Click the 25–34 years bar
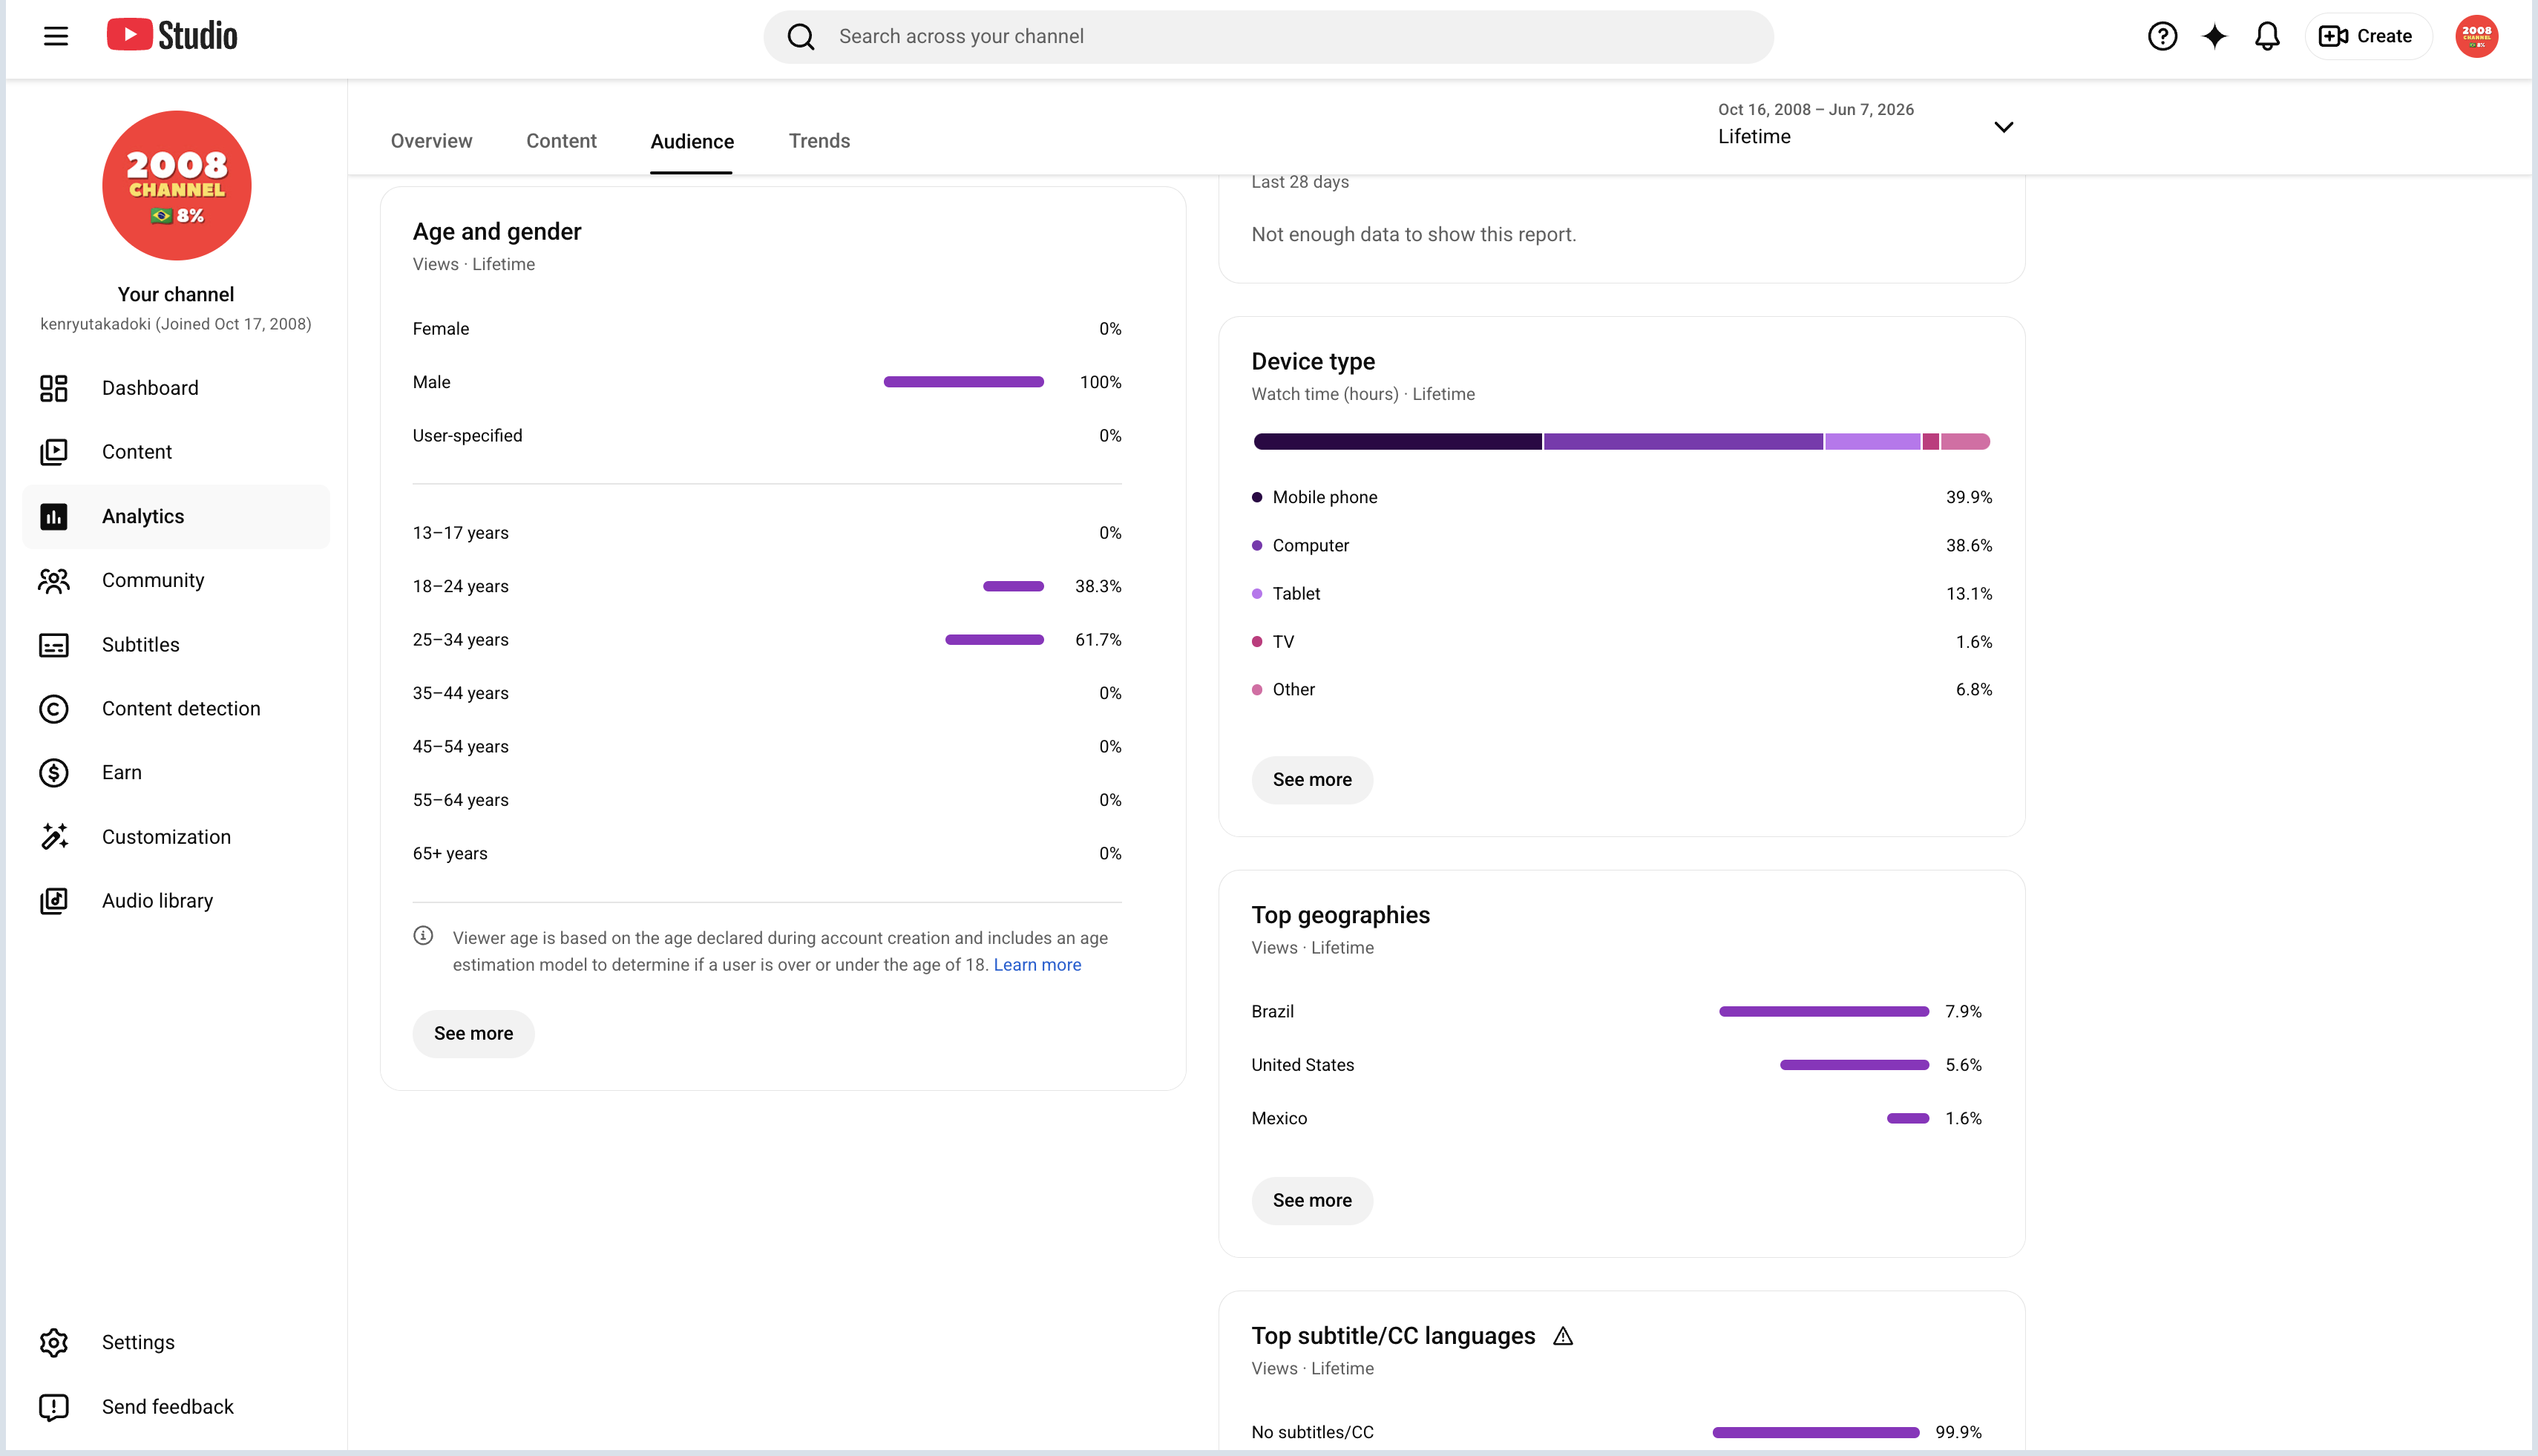This screenshot has height=1456, width=2538. 995,640
